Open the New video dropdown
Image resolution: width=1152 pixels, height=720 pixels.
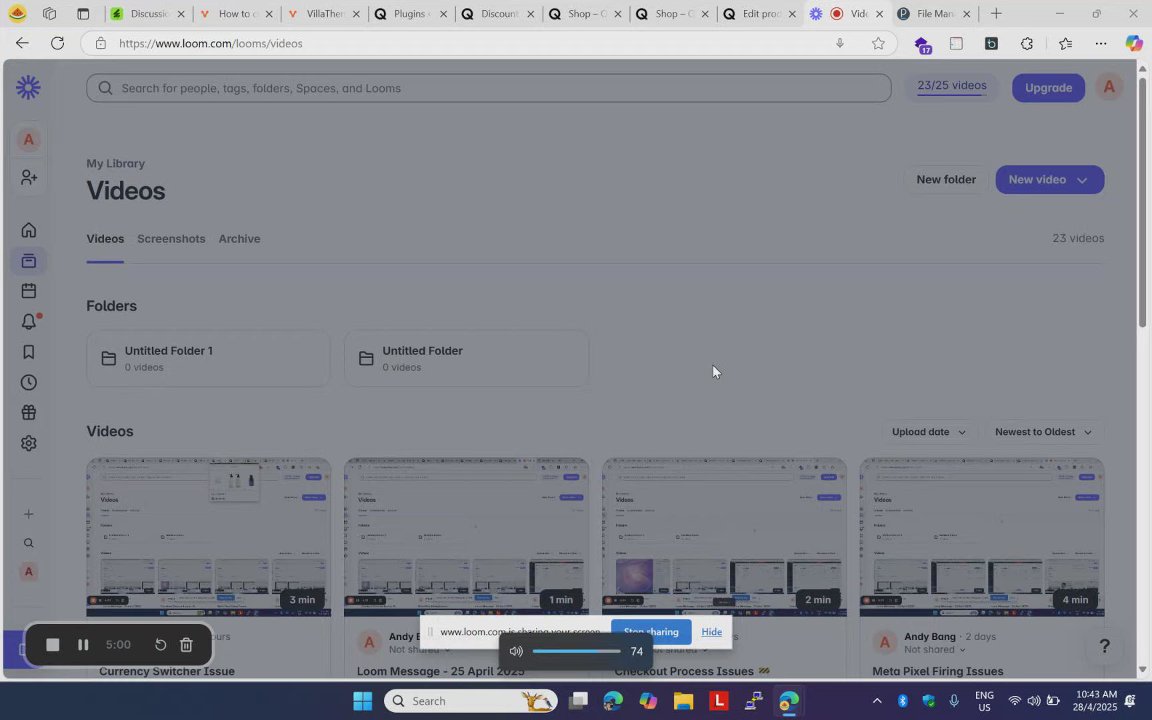(1049, 180)
